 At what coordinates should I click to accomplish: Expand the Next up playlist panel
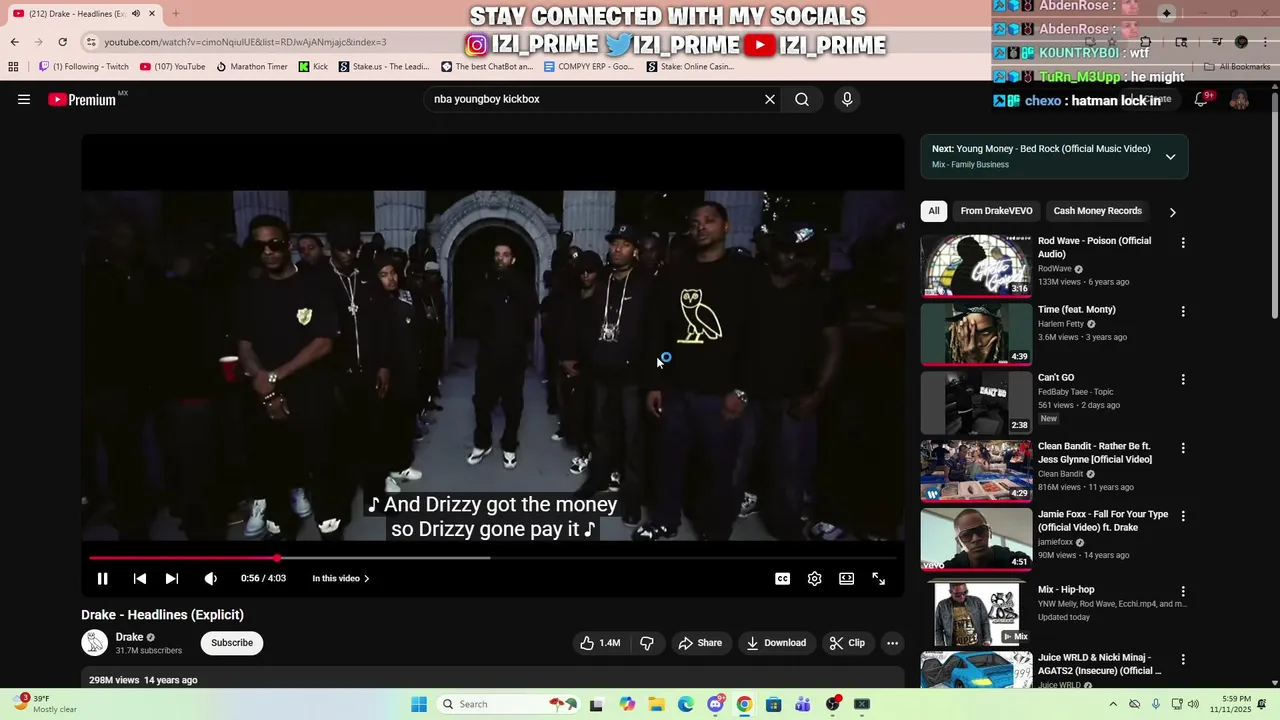(1170, 156)
